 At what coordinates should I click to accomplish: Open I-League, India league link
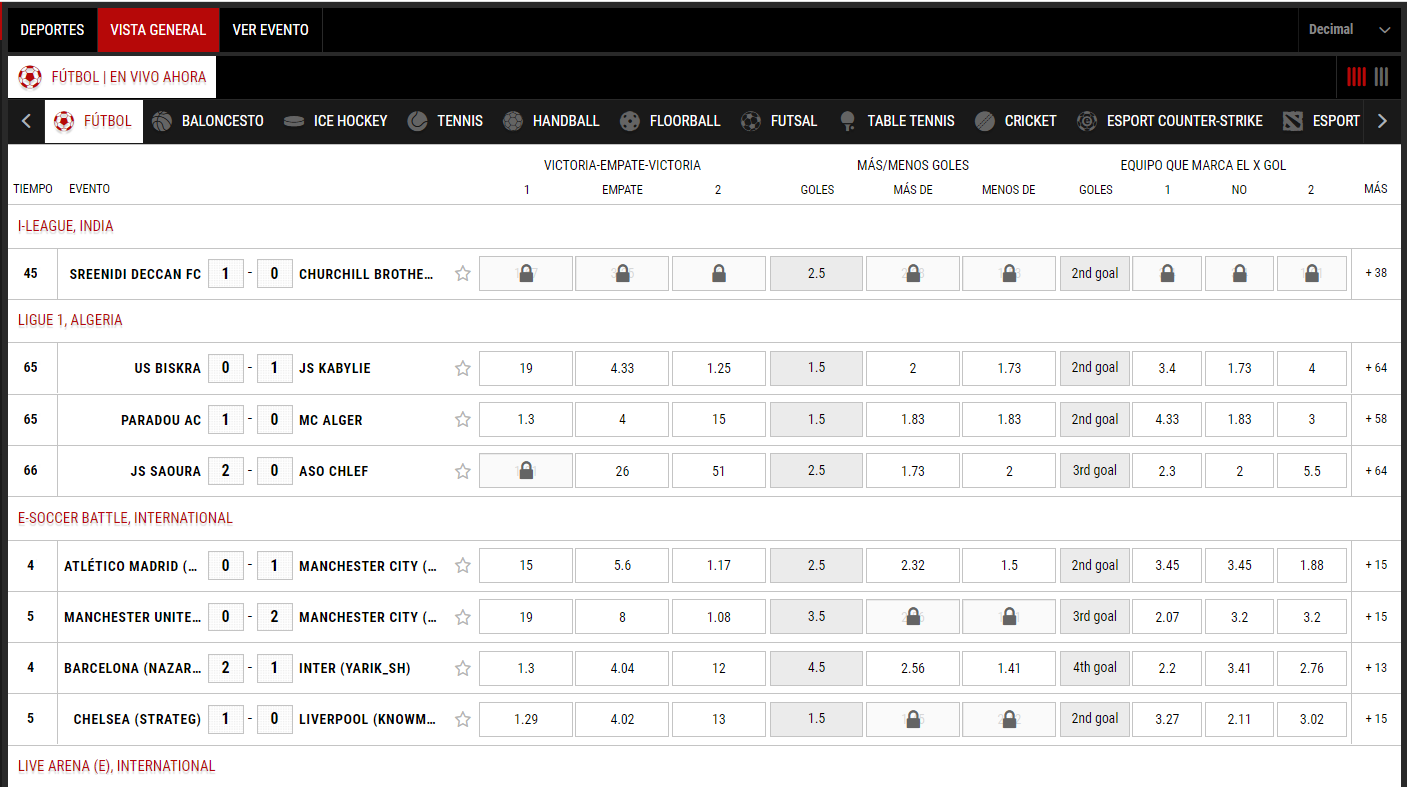point(66,226)
